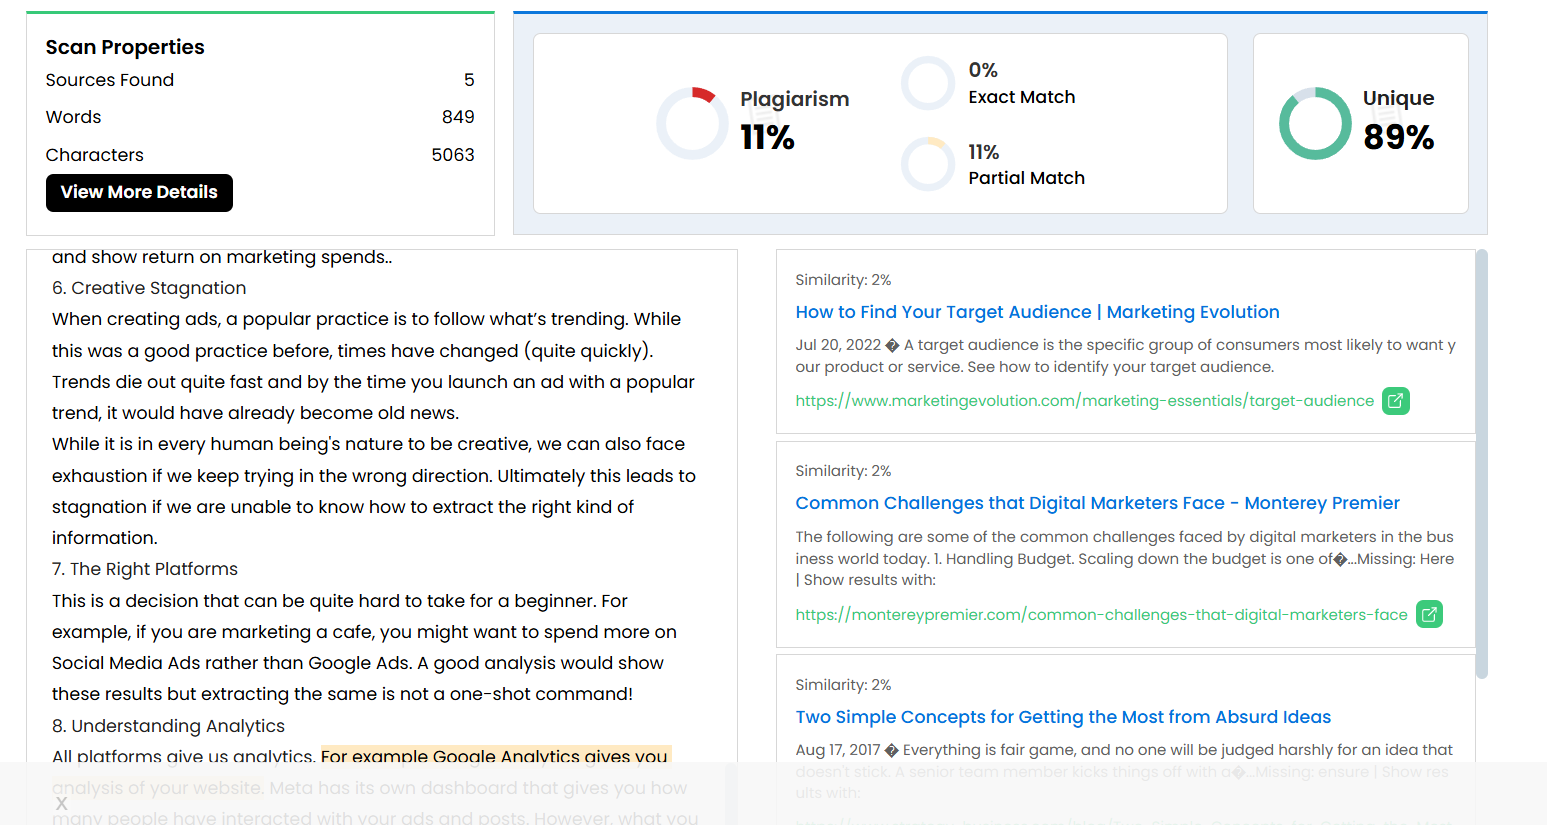Click the 11% plagiarism percentage value

click(x=767, y=137)
